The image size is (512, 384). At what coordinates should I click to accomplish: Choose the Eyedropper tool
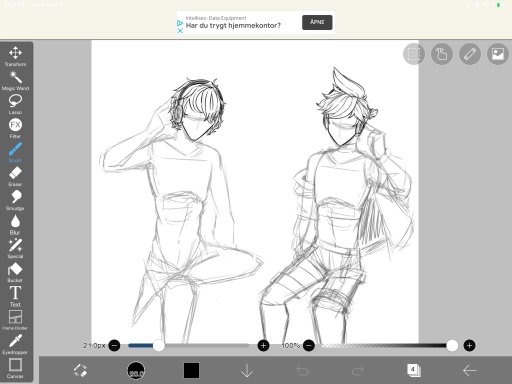(x=15, y=344)
